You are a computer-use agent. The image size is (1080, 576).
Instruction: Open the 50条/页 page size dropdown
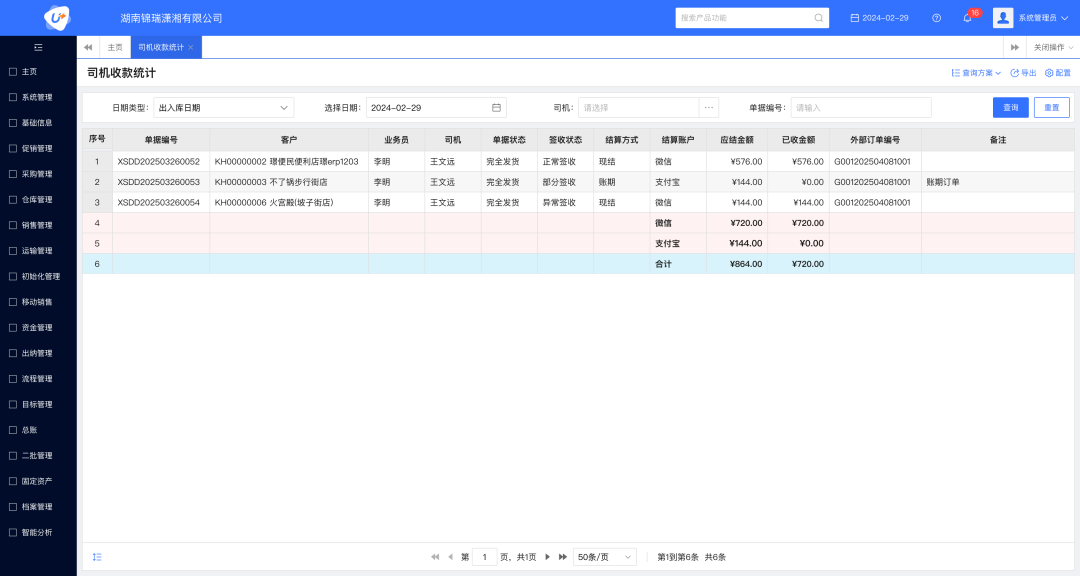(x=605, y=557)
